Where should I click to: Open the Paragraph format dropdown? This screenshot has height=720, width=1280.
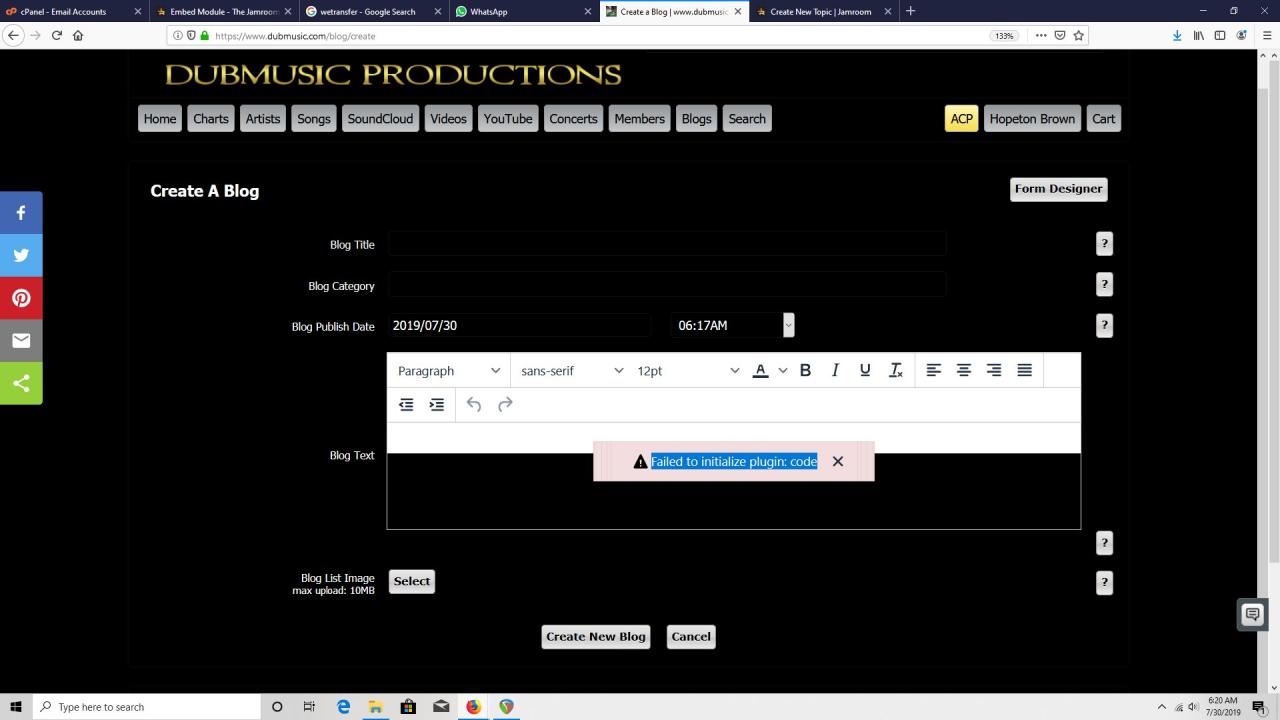(x=448, y=370)
